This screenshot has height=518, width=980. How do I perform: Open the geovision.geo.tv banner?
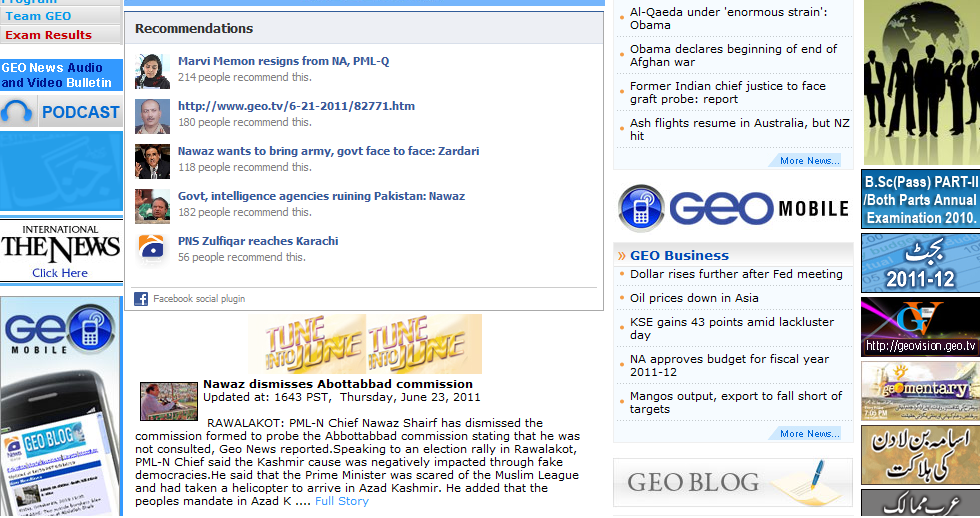[921, 327]
